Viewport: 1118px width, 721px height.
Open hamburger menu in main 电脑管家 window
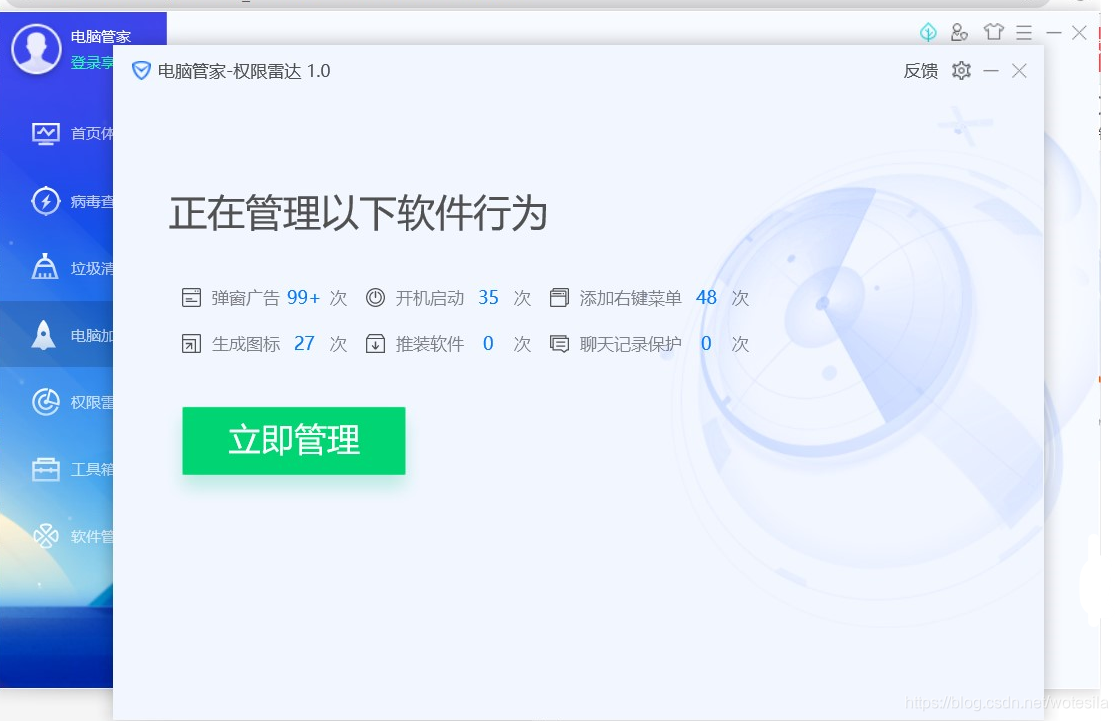point(1024,32)
